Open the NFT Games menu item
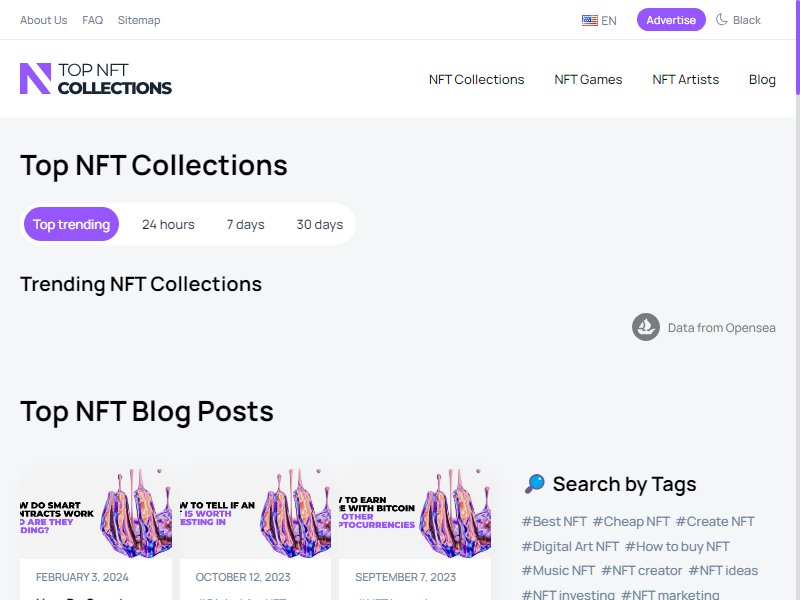 tap(588, 80)
